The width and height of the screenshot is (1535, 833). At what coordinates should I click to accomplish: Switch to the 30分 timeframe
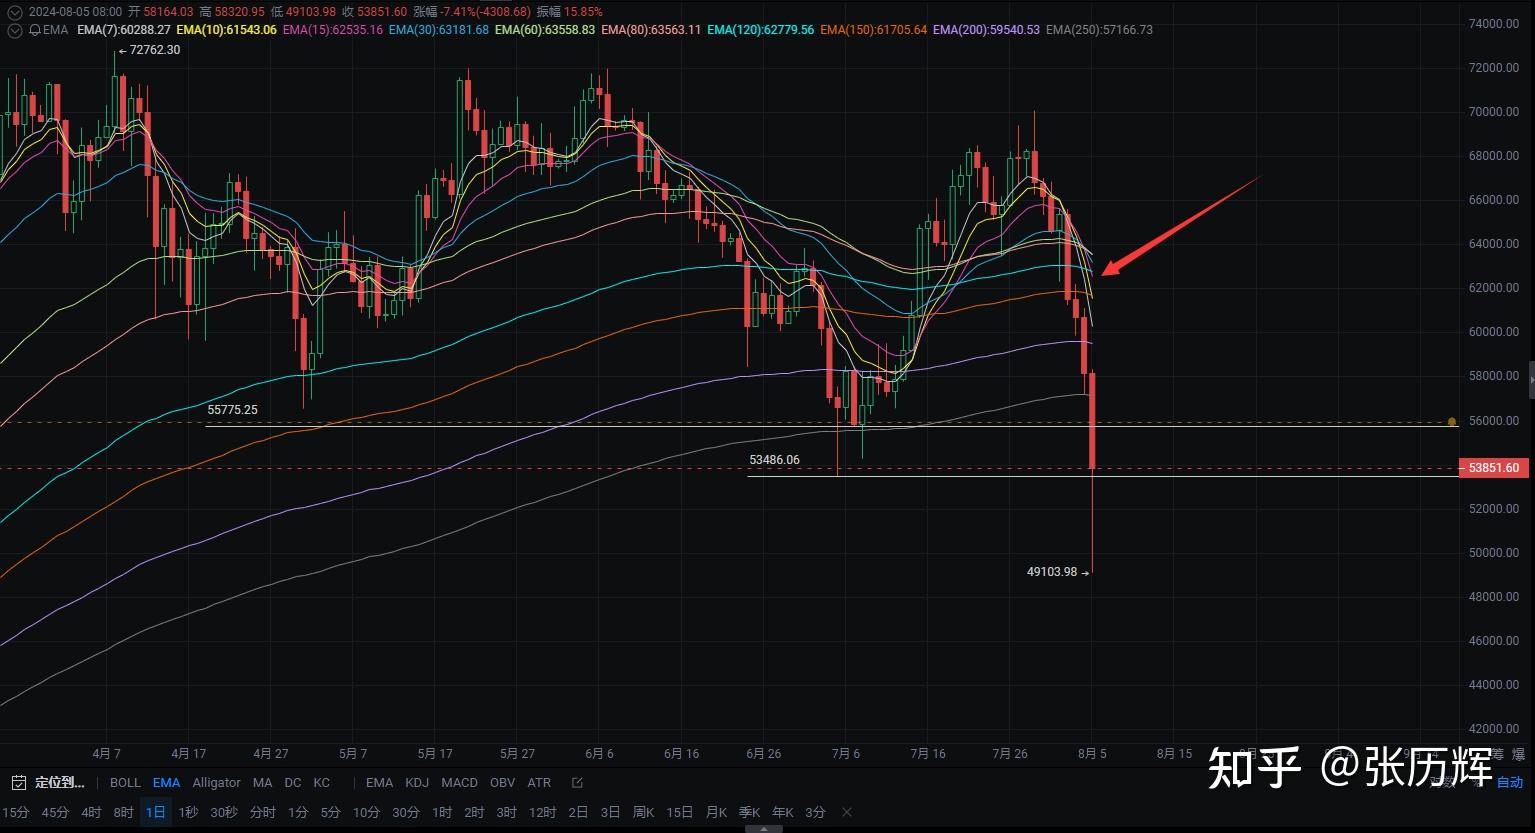[x=406, y=813]
